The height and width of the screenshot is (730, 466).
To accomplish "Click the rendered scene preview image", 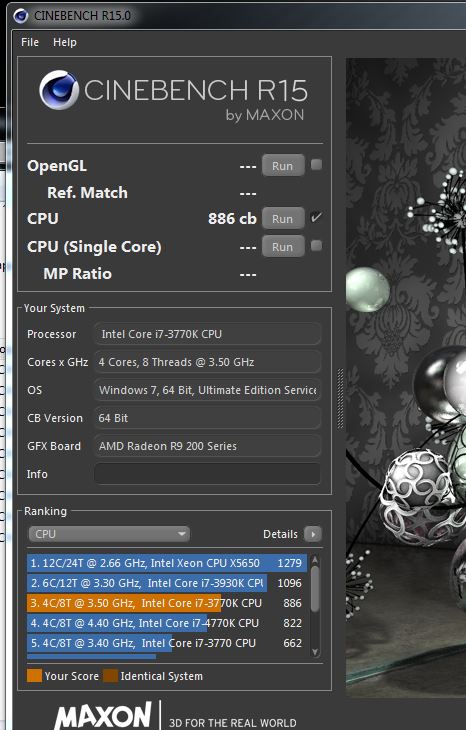I will click(x=405, y=377).
